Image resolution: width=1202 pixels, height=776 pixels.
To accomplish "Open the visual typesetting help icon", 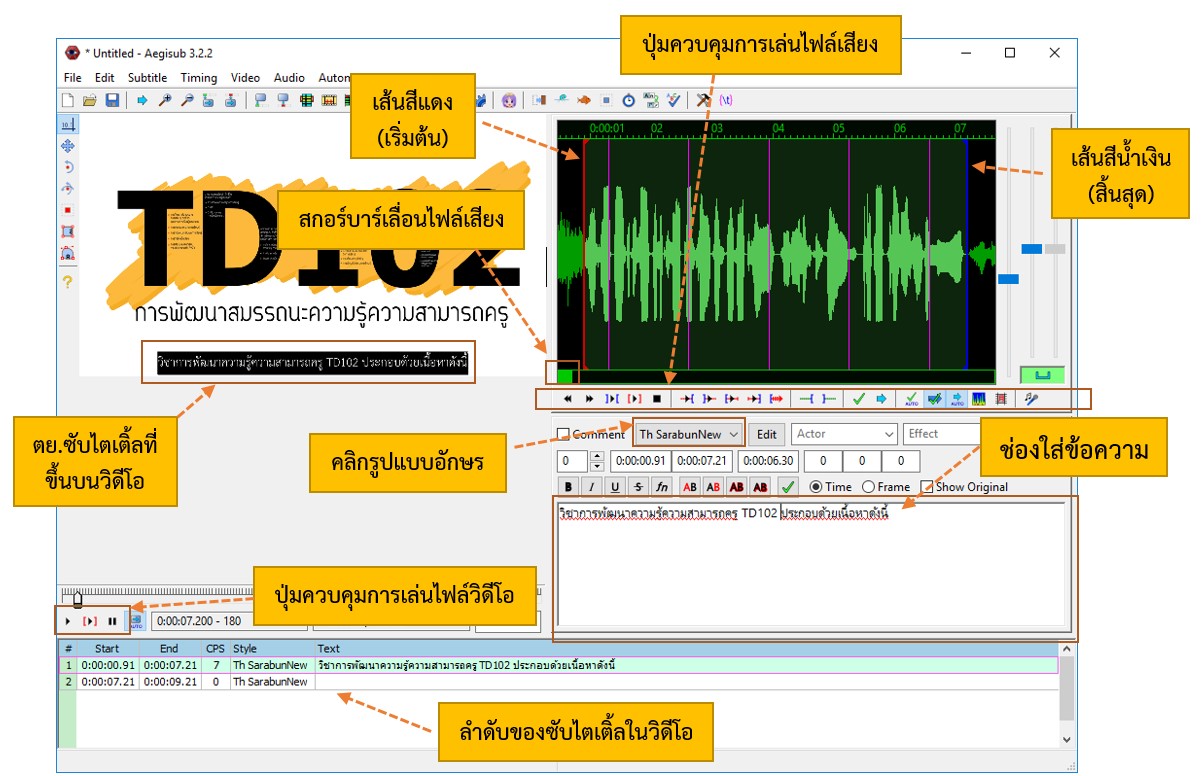I will (x=68, y=282).
